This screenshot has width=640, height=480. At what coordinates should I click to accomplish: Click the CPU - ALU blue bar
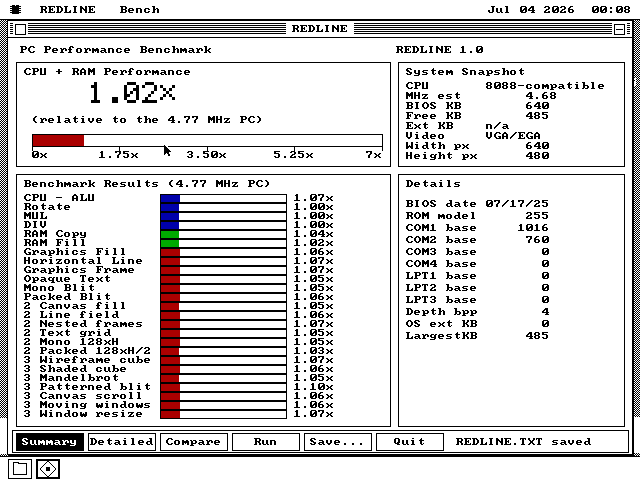coord(170,198)
